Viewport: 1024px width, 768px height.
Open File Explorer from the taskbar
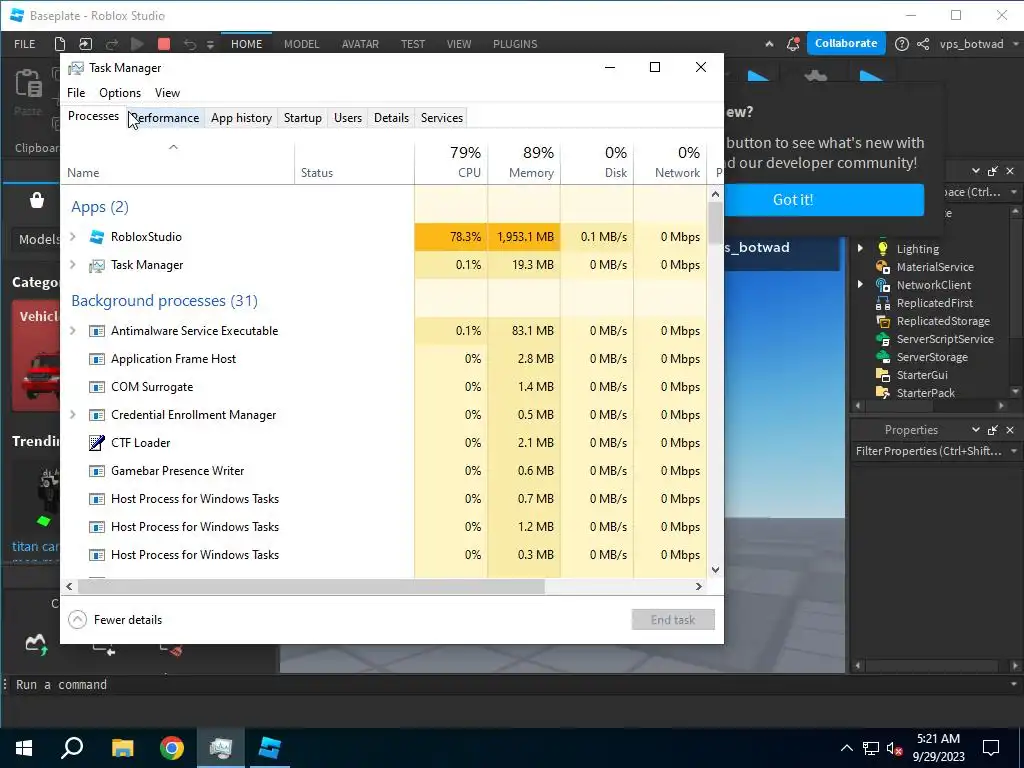pos(122,748)
